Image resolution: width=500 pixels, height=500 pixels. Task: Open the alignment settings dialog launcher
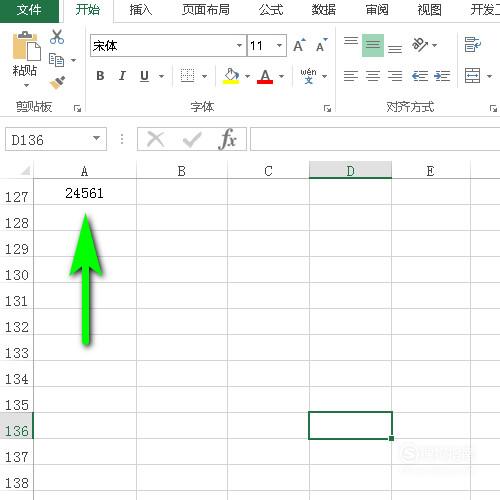pyautogui.click(x=493, y=108)
